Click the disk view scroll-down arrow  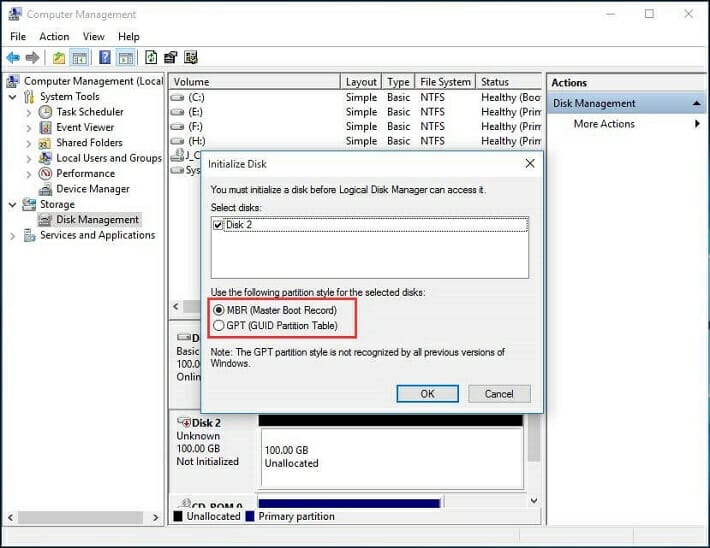coord(534,500)
